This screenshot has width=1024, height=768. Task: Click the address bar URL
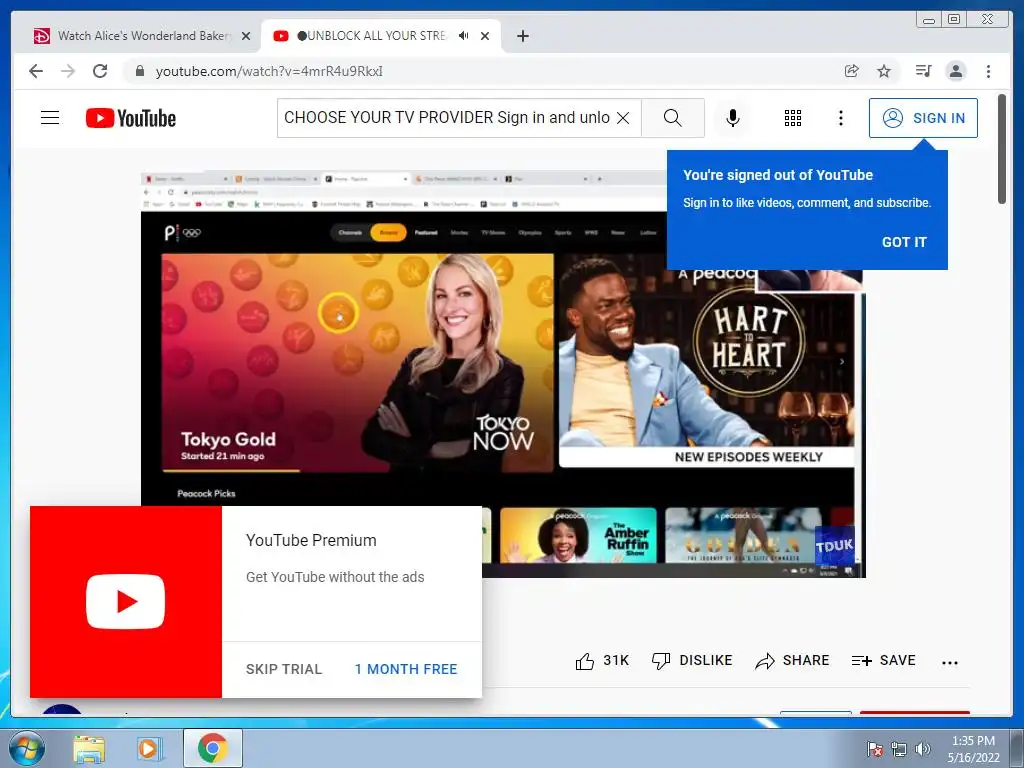pyautogui.click(x=269, y=71)
